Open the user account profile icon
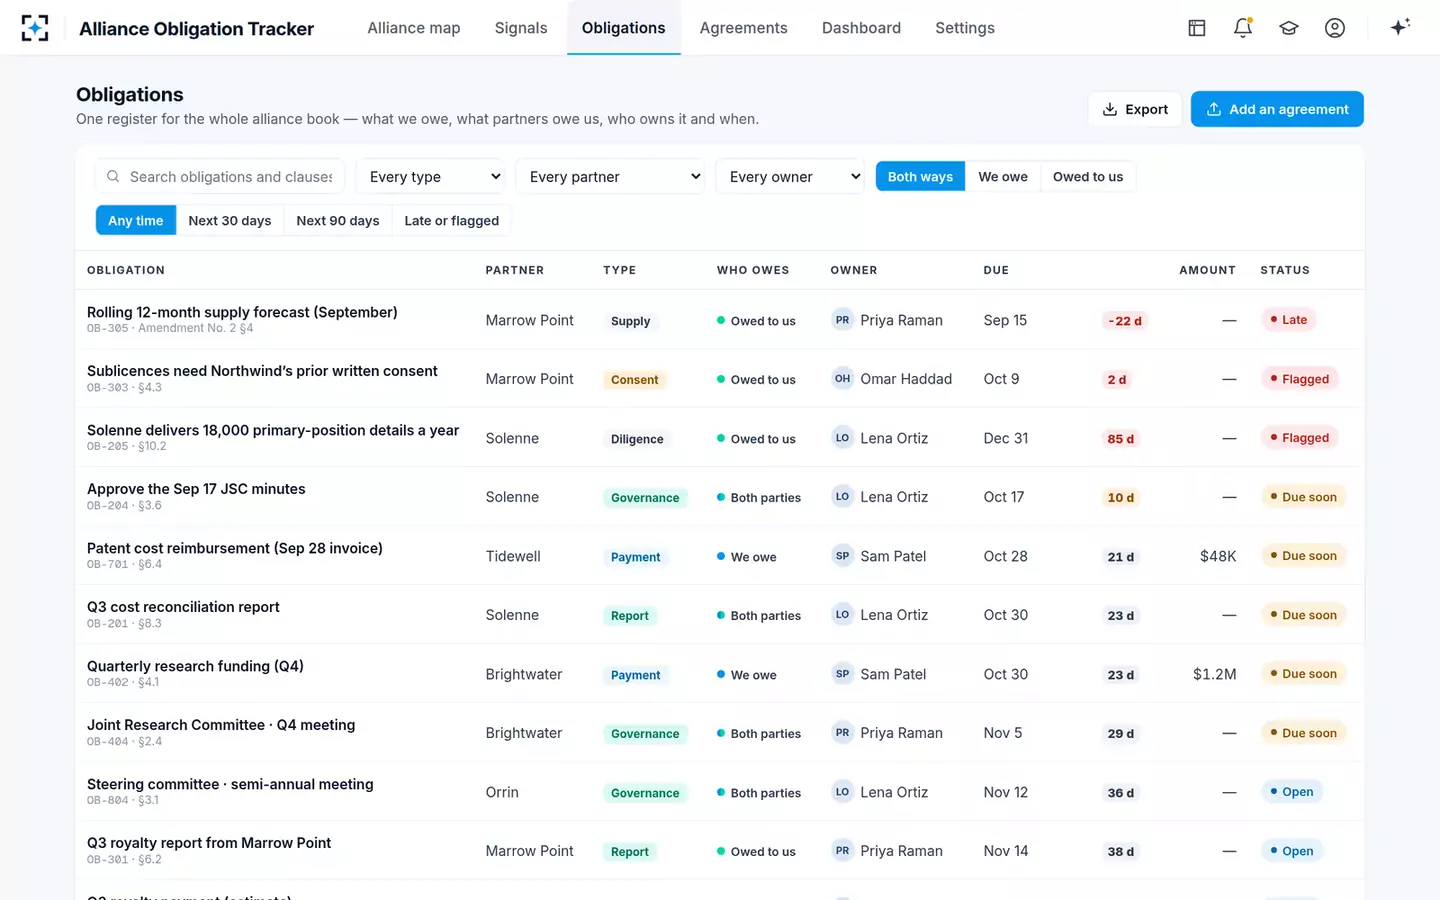This screenshot has height=900, width=1440. (1335, 28)
